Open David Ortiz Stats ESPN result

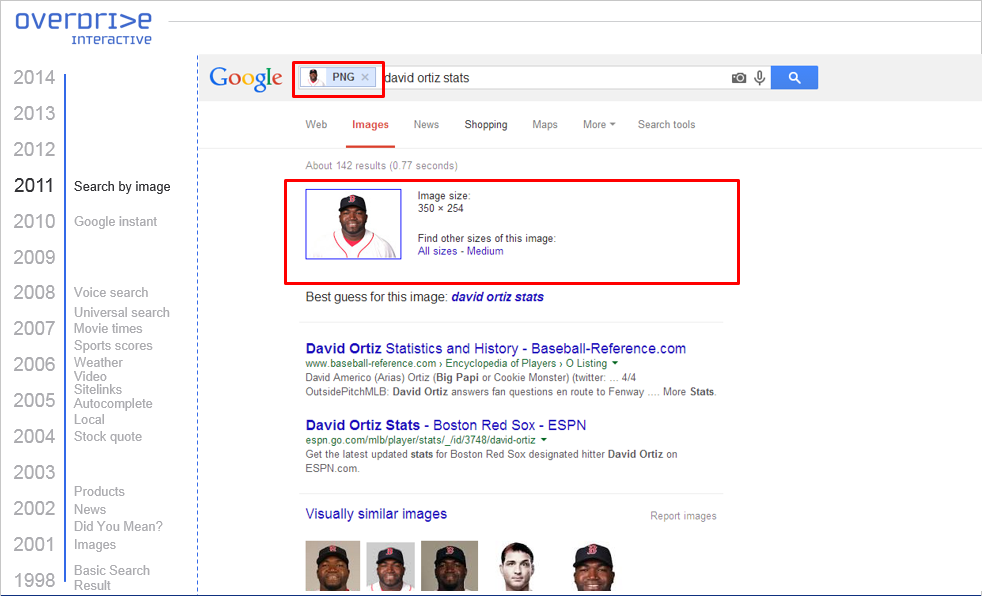[445, 425]
